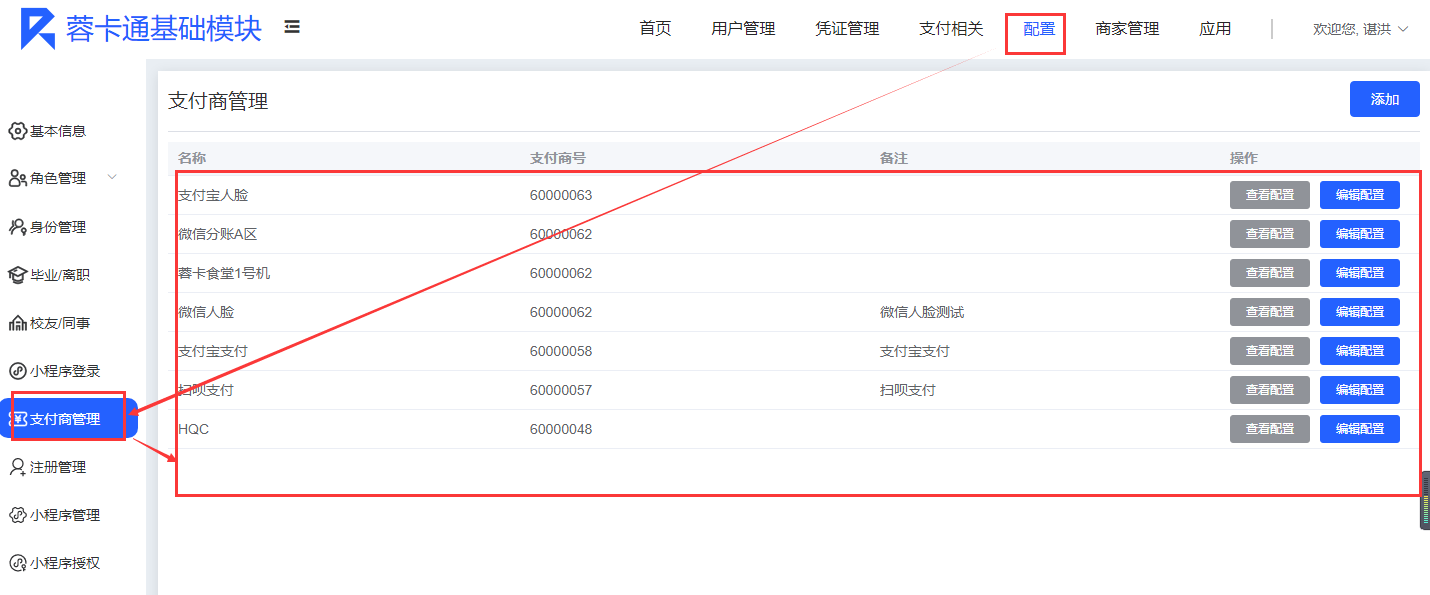
Task: Go to 支付相关 in top navigation
Action: (951, 29)
